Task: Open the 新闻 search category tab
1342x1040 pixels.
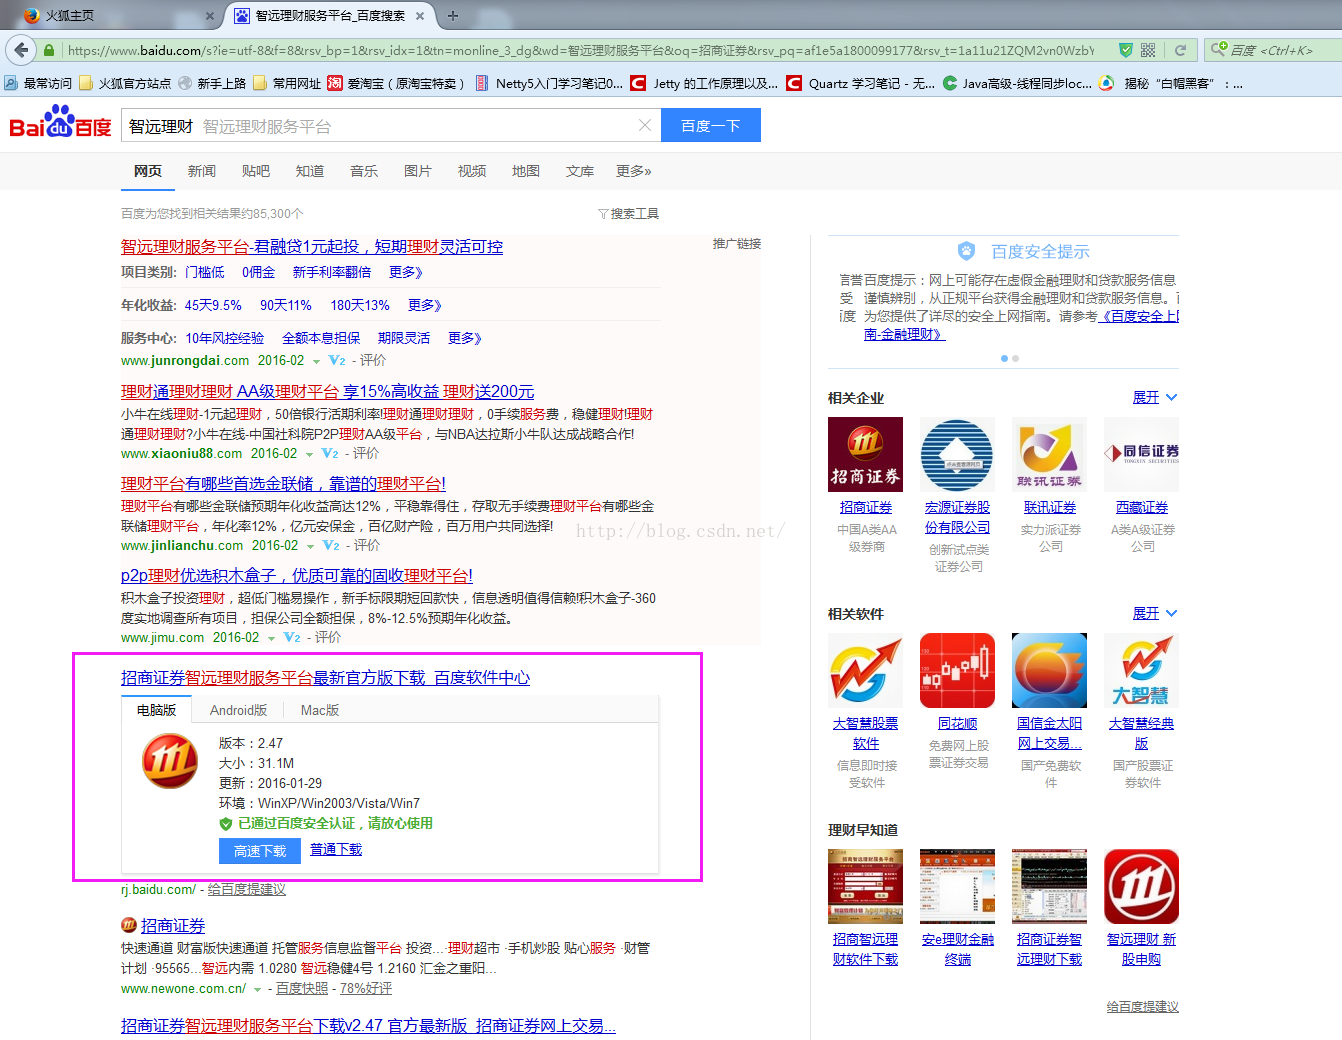Action: (x=202, y=171)
